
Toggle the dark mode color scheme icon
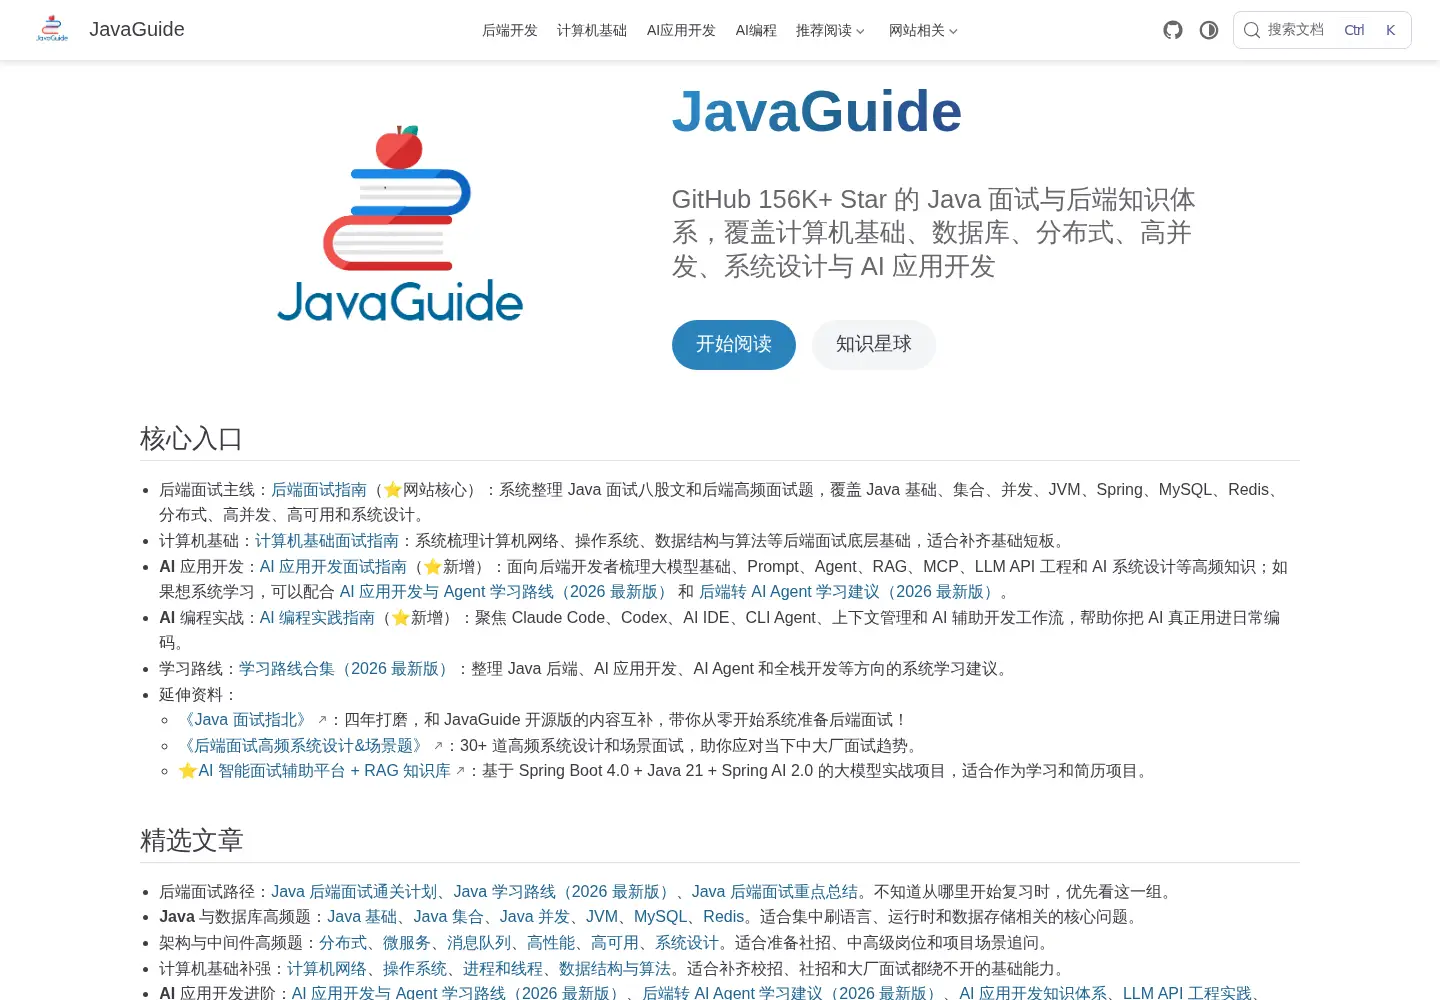1209,30
